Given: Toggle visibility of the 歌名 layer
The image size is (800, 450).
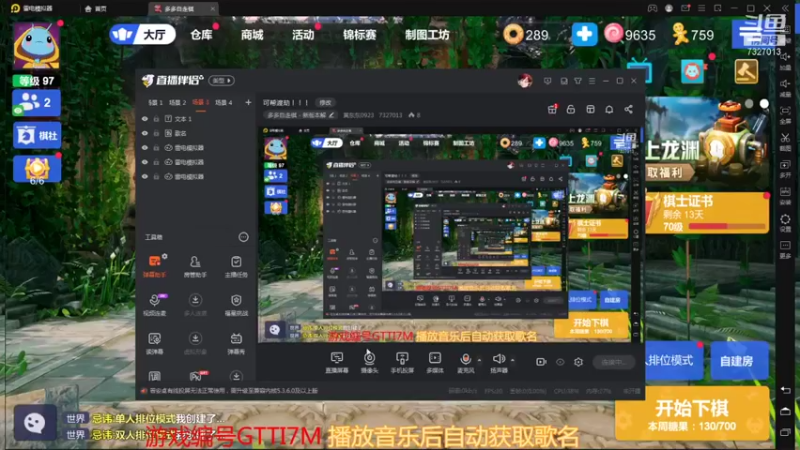Looking at the screenshot, I should click(x=145, y=133).
